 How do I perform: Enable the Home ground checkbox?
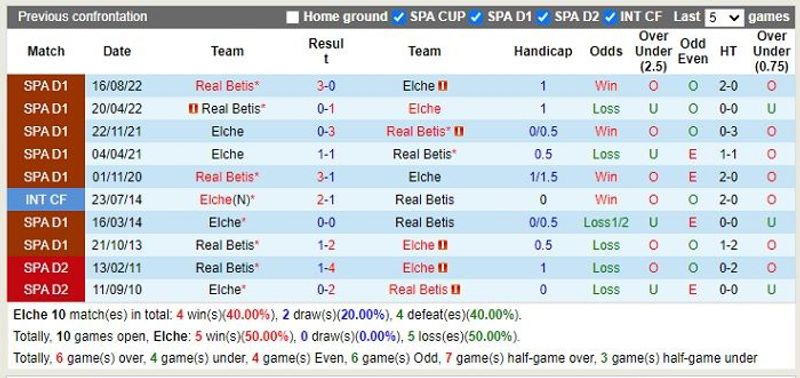(292, 17)
